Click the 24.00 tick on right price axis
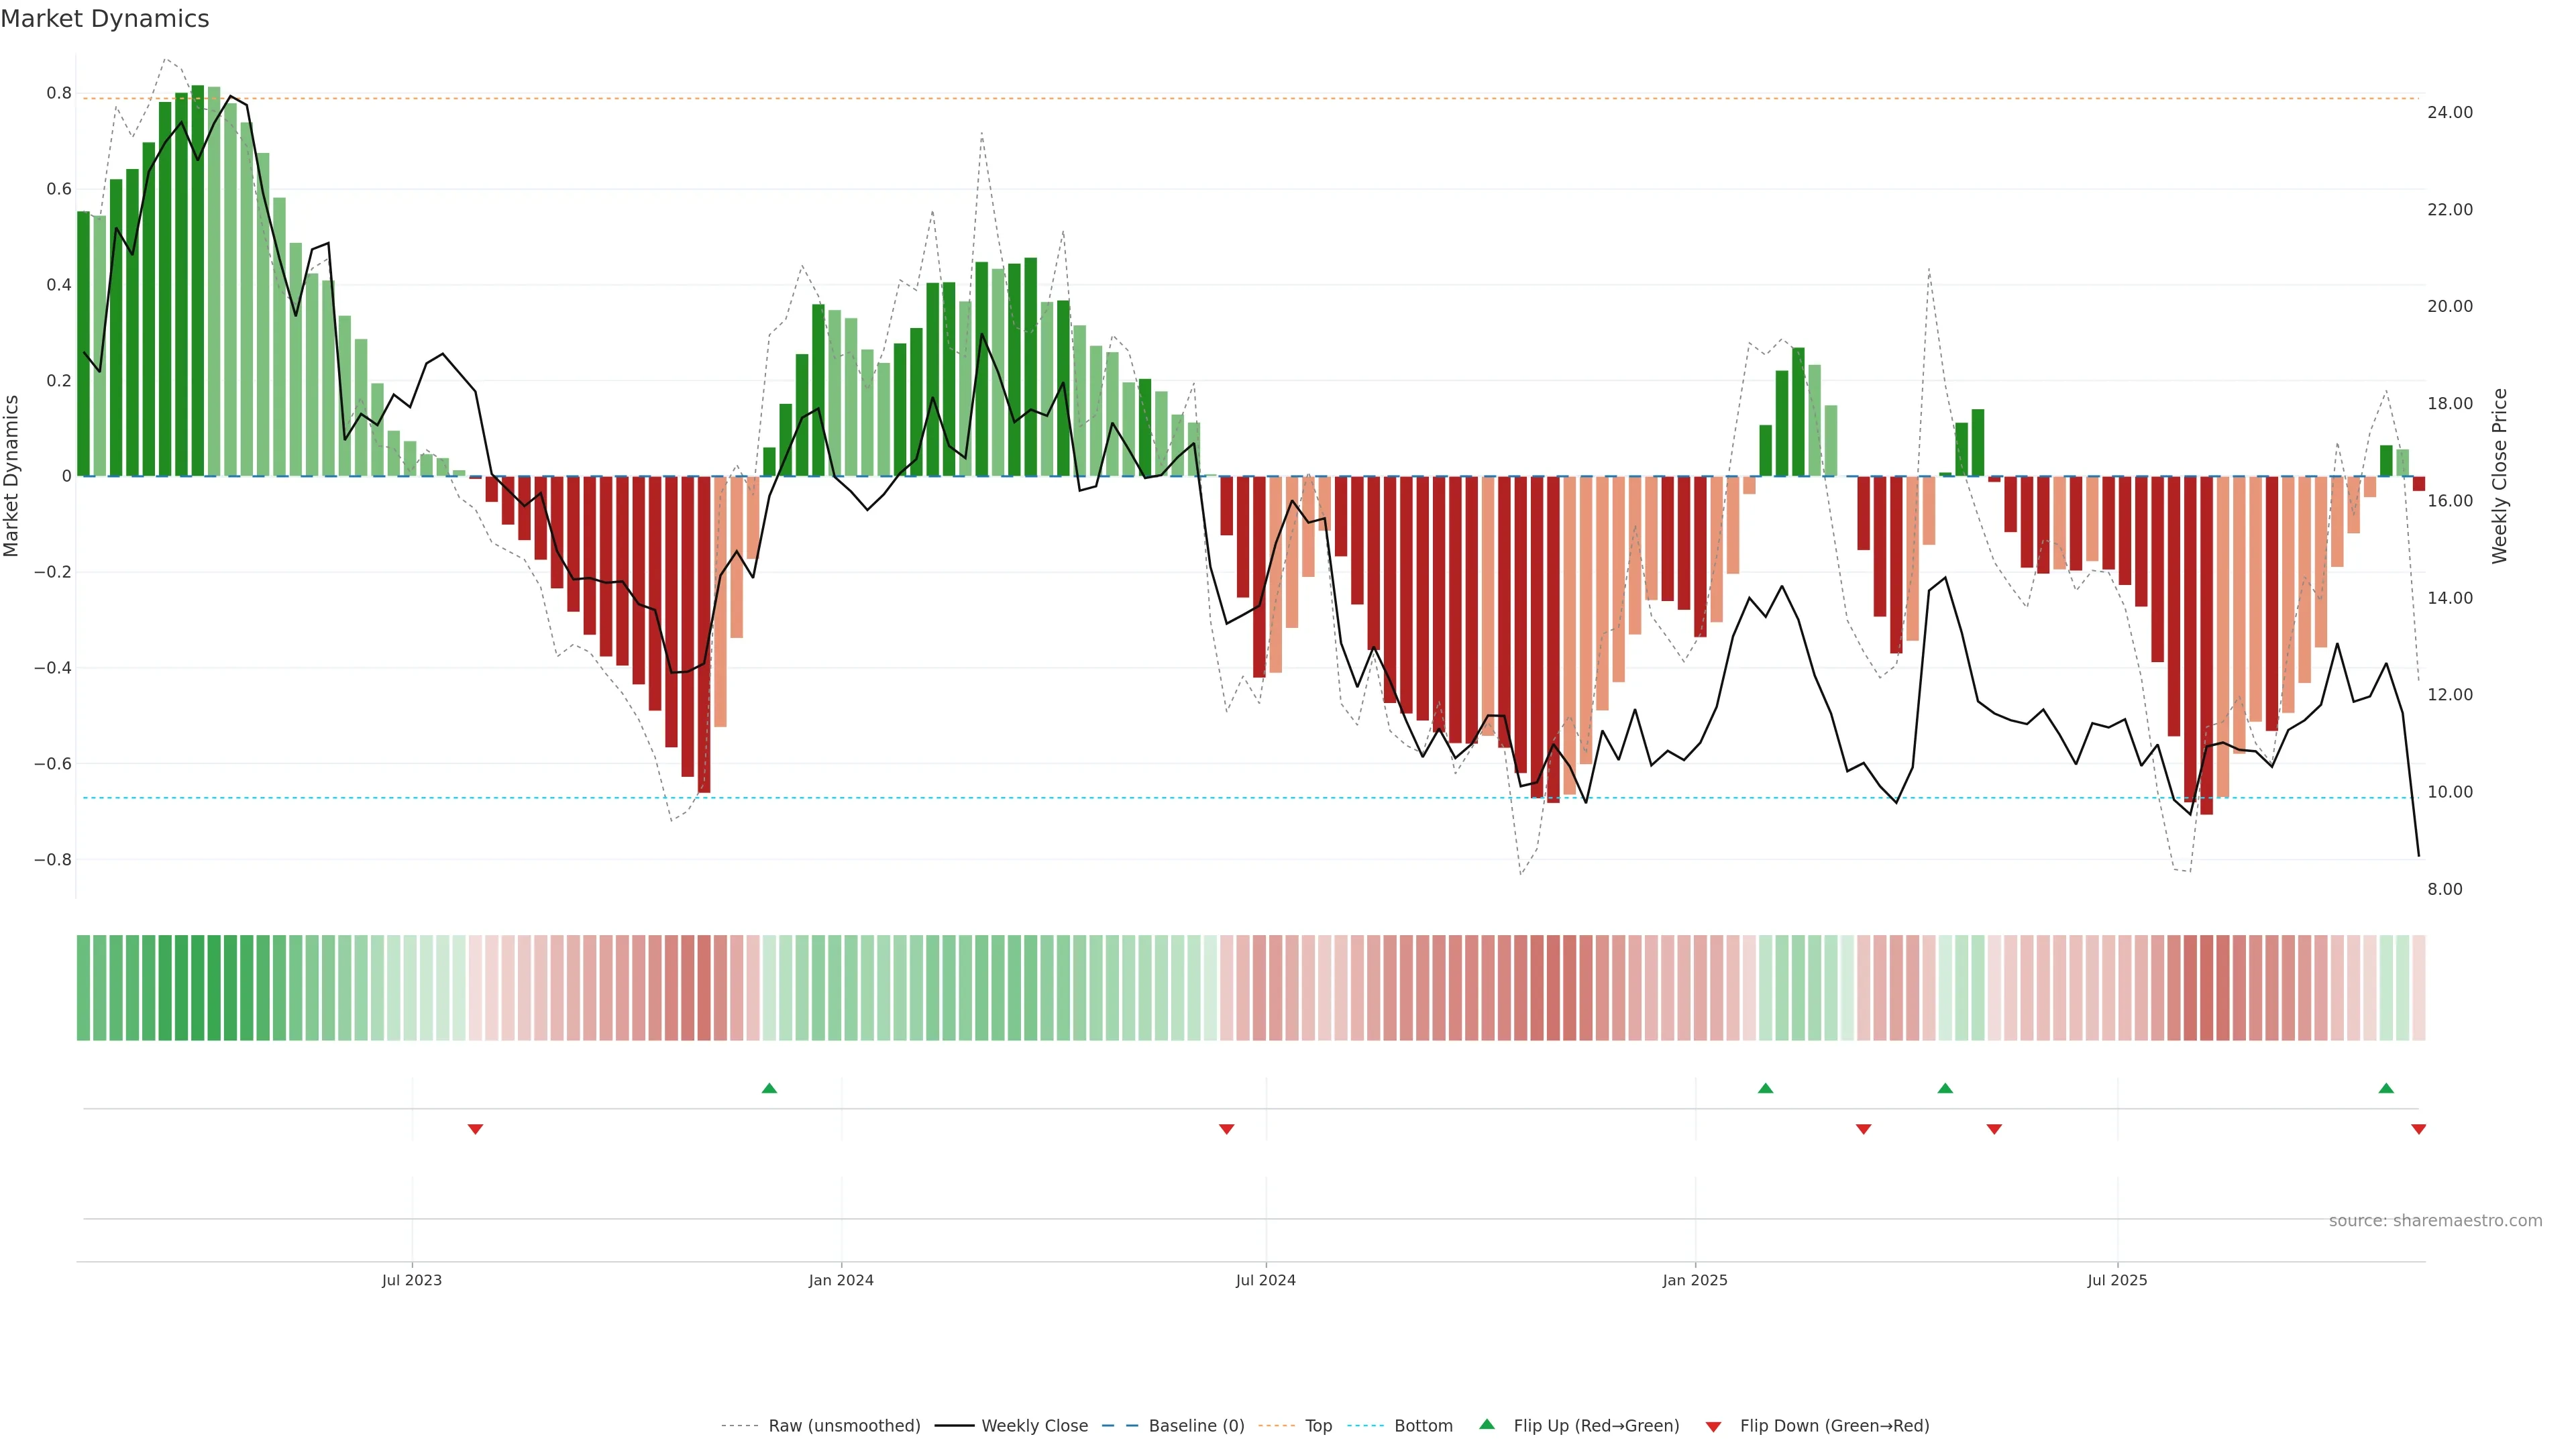The height and width of the screenshot is (1449, 2576). pos(2449,112)
